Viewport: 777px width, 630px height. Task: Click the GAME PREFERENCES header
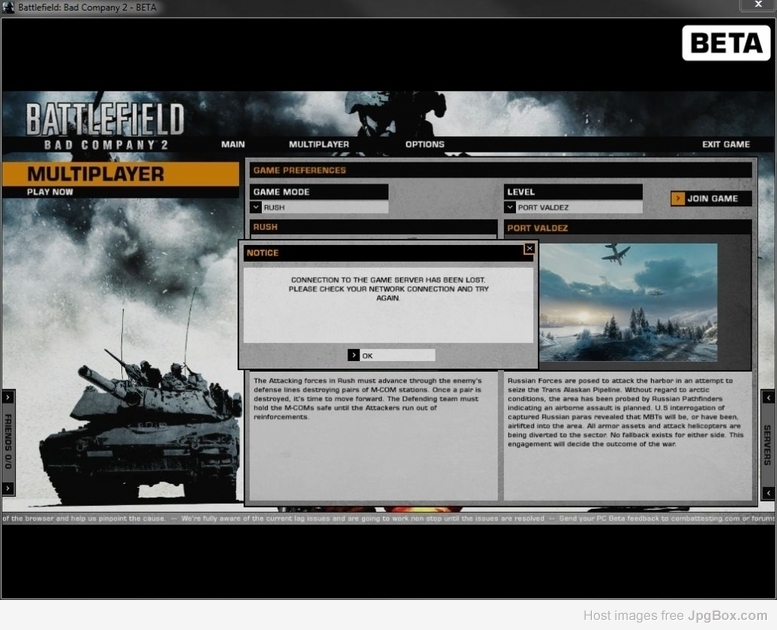[500, 170]
